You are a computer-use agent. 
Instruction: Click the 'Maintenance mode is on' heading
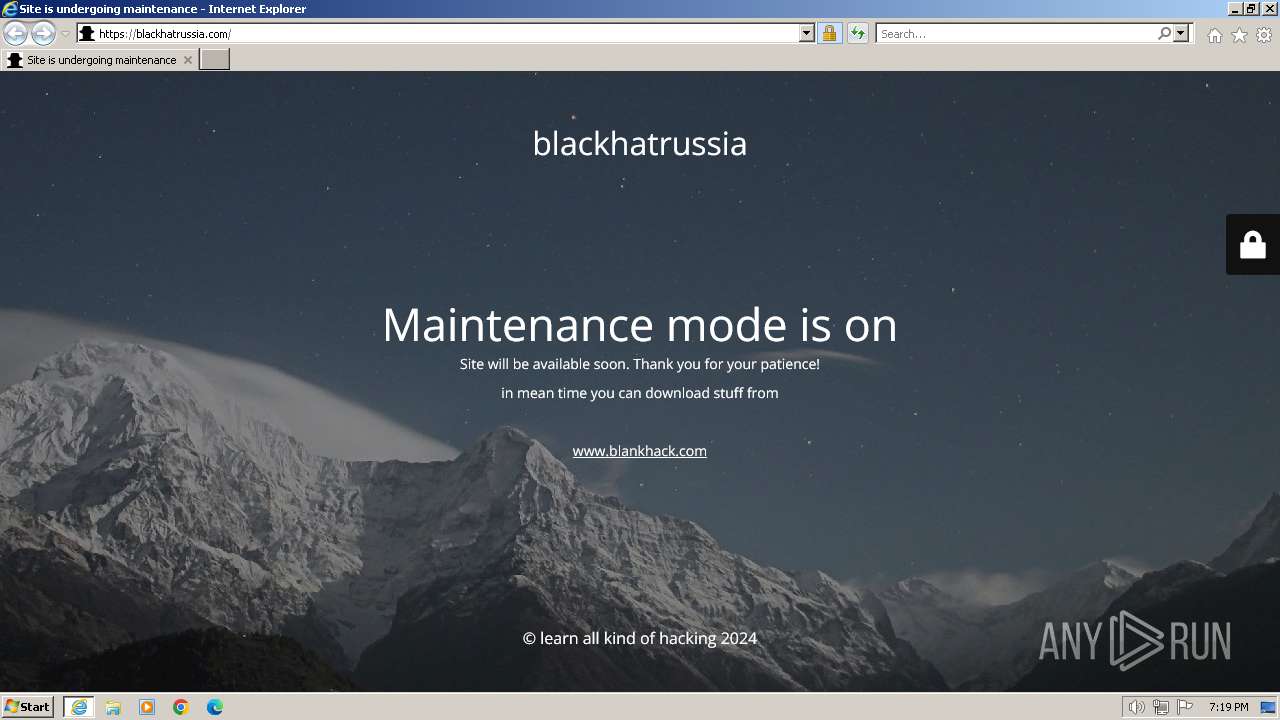click(640, 324)
